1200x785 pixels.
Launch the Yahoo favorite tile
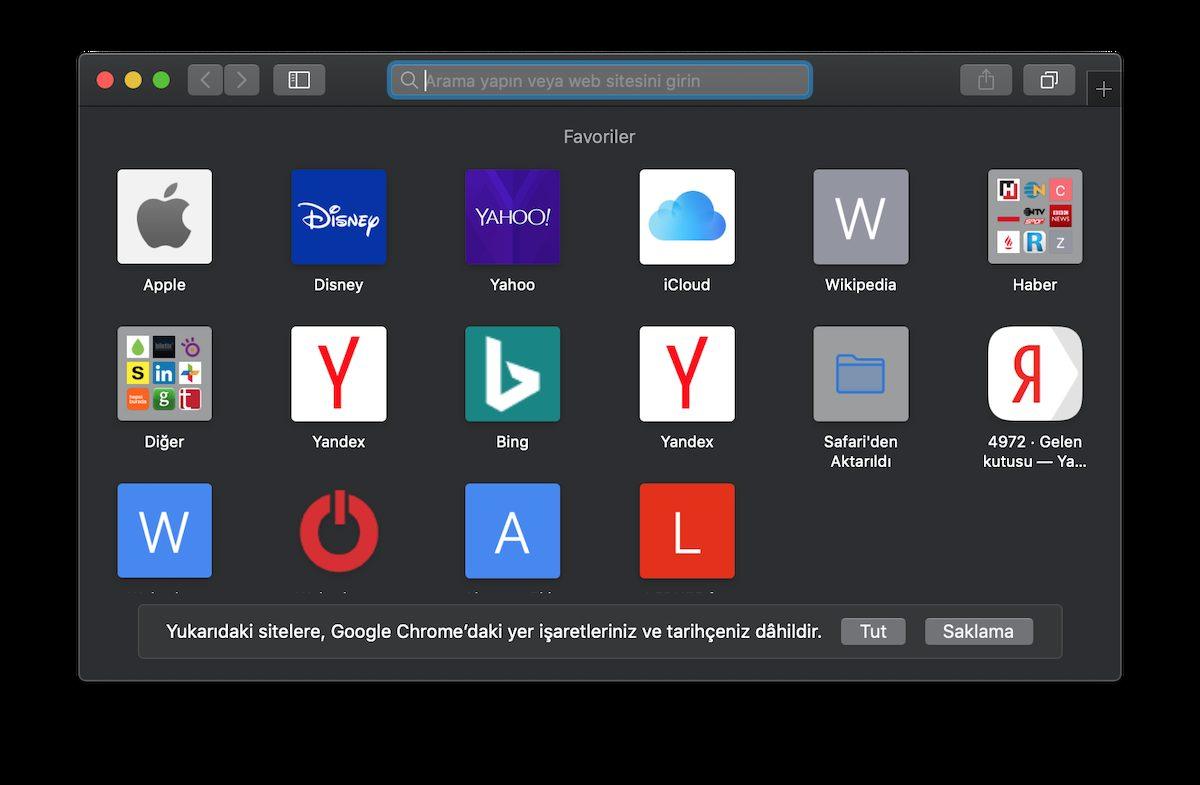(512, 217)
